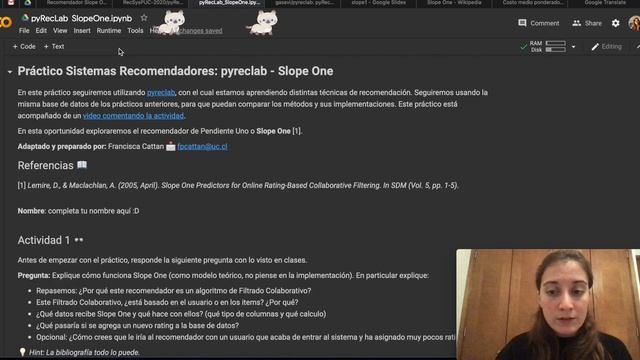Click the bullet '¿Qué datos recibe Slope One'
The image size is (640, 360).
(181, 314)
